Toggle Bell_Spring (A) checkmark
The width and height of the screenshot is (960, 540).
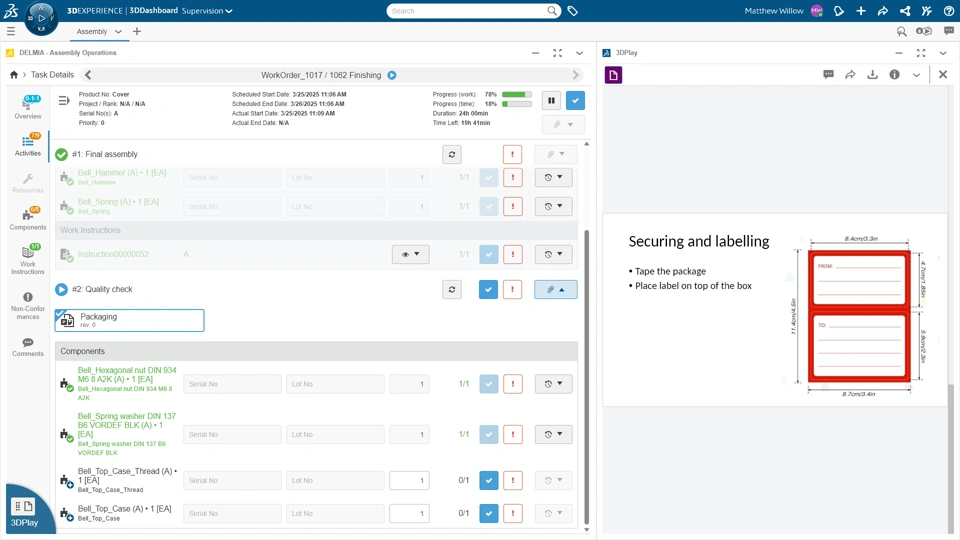pyautogui.click(x=488, y=206)
